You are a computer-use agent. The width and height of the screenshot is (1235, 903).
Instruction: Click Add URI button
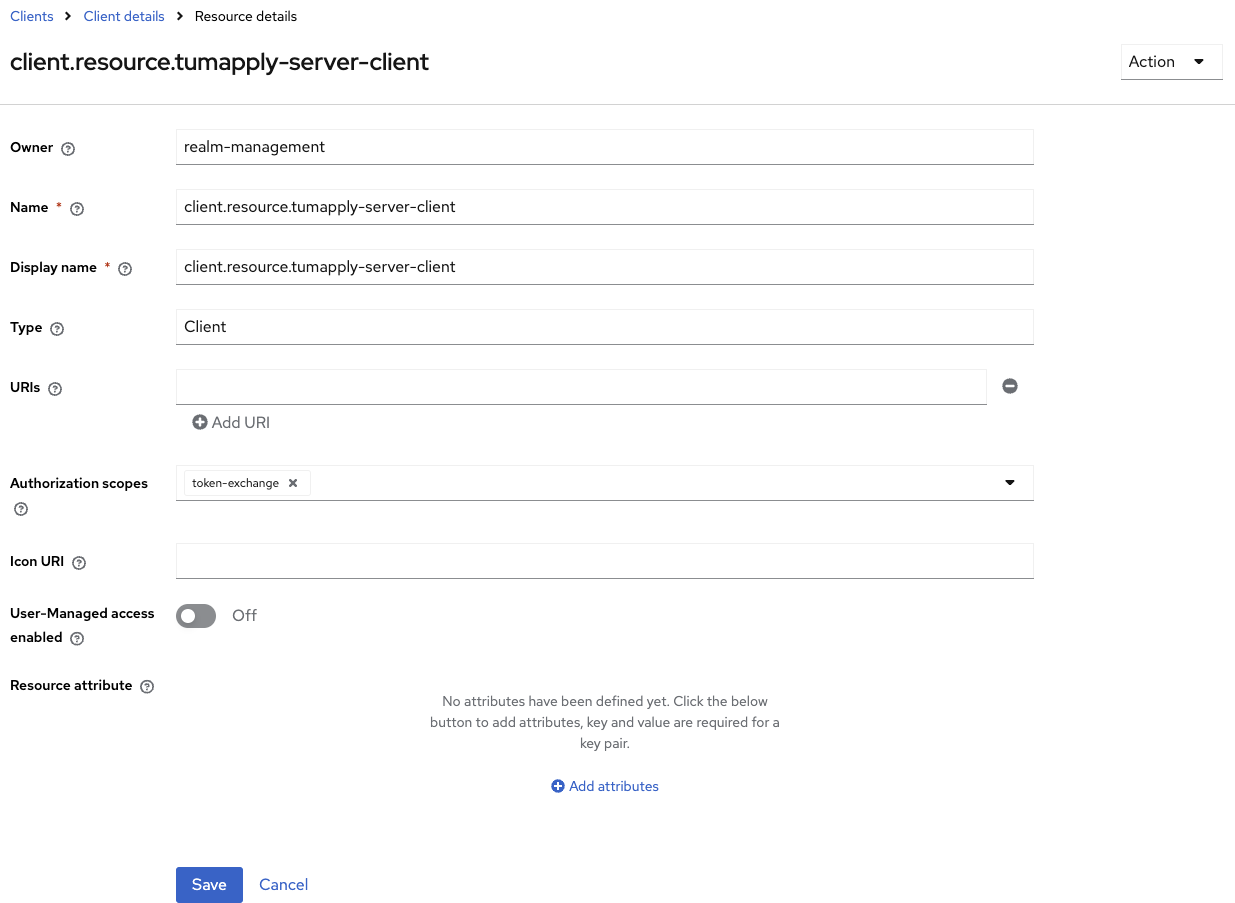click(x=231, y=423)
